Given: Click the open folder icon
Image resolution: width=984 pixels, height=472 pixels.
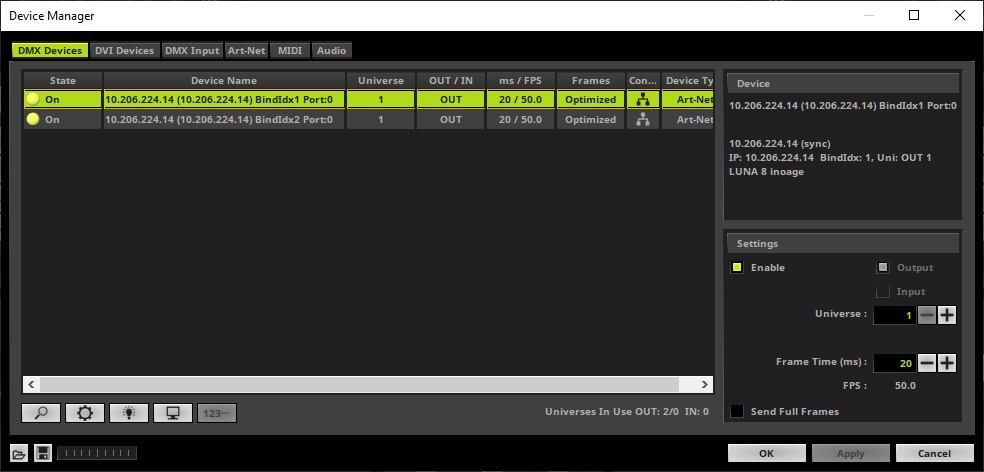Looking at the screenshot, I should [19, 453].
